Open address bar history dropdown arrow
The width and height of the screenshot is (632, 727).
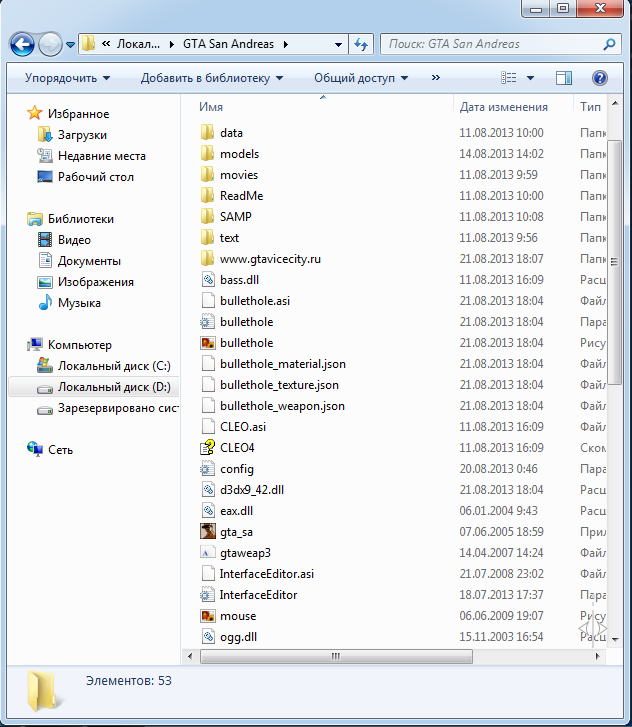338,45
